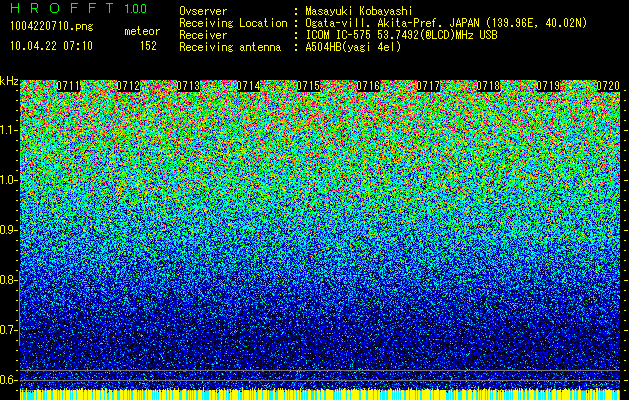Click the kHz axis unit label

coord(9,81)
